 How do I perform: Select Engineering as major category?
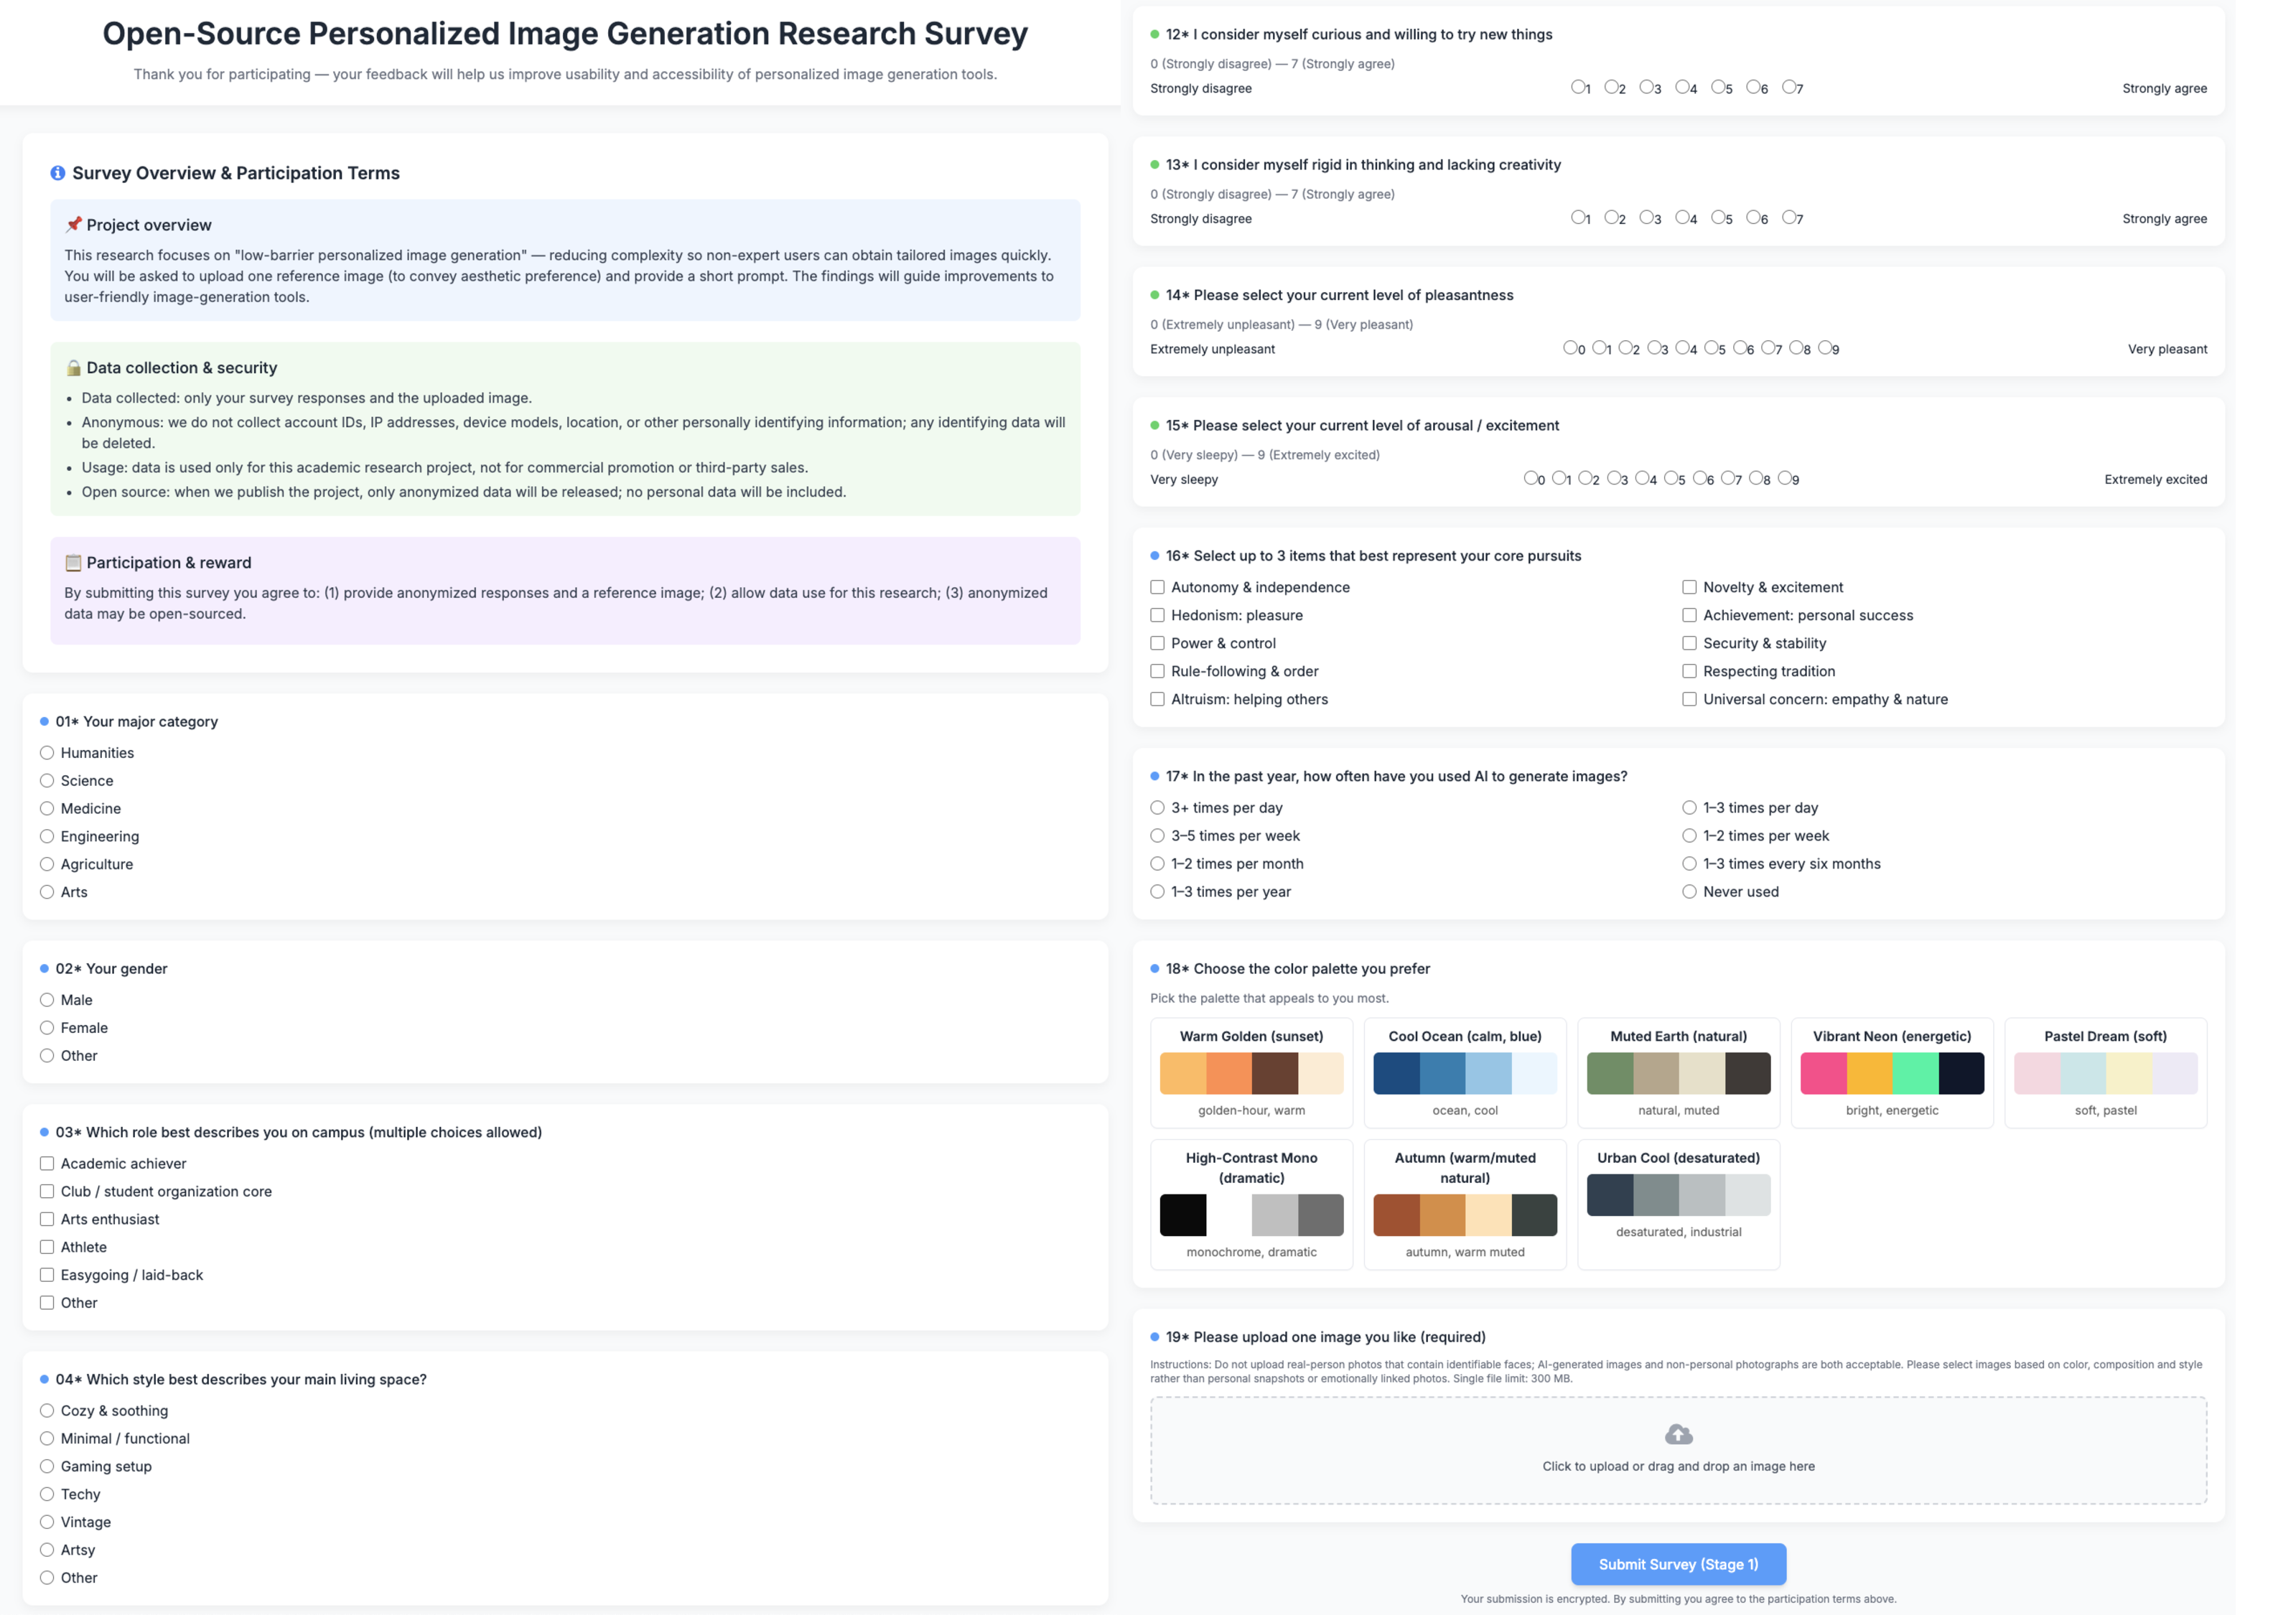(x=47, y=837)
